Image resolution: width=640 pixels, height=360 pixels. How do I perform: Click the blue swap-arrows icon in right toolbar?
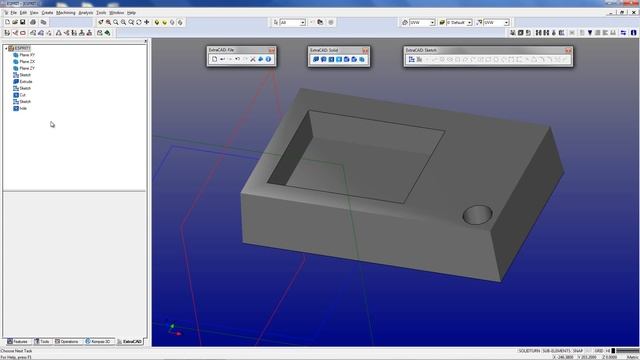(623, 33)
